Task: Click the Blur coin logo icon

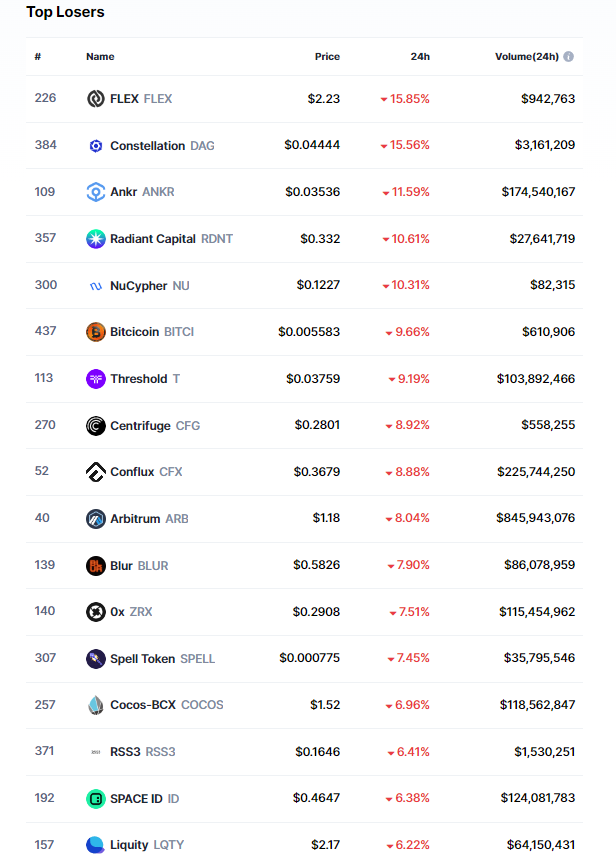Action: click(96, 566)
